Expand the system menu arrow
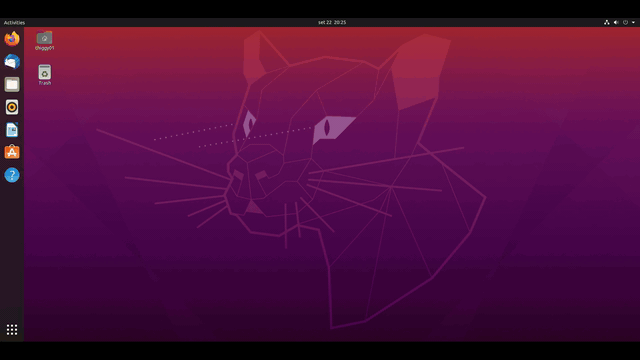 click(633, 22)
